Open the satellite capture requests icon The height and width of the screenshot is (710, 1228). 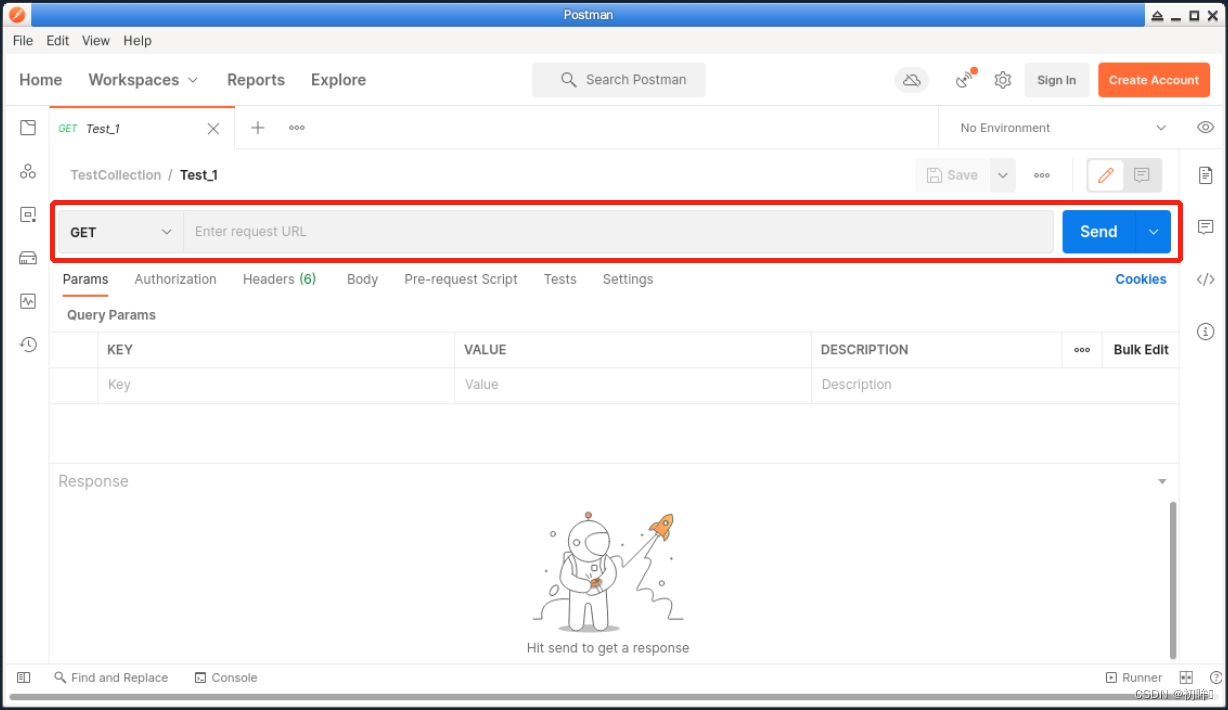pyautogui.click(x=966, y=79)
